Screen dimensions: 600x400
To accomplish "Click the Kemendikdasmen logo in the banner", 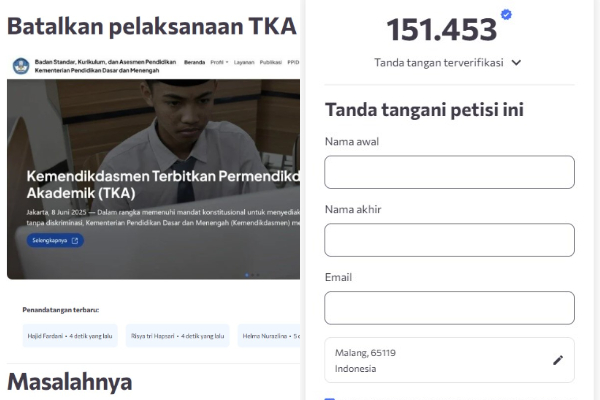I will [21, 66].
